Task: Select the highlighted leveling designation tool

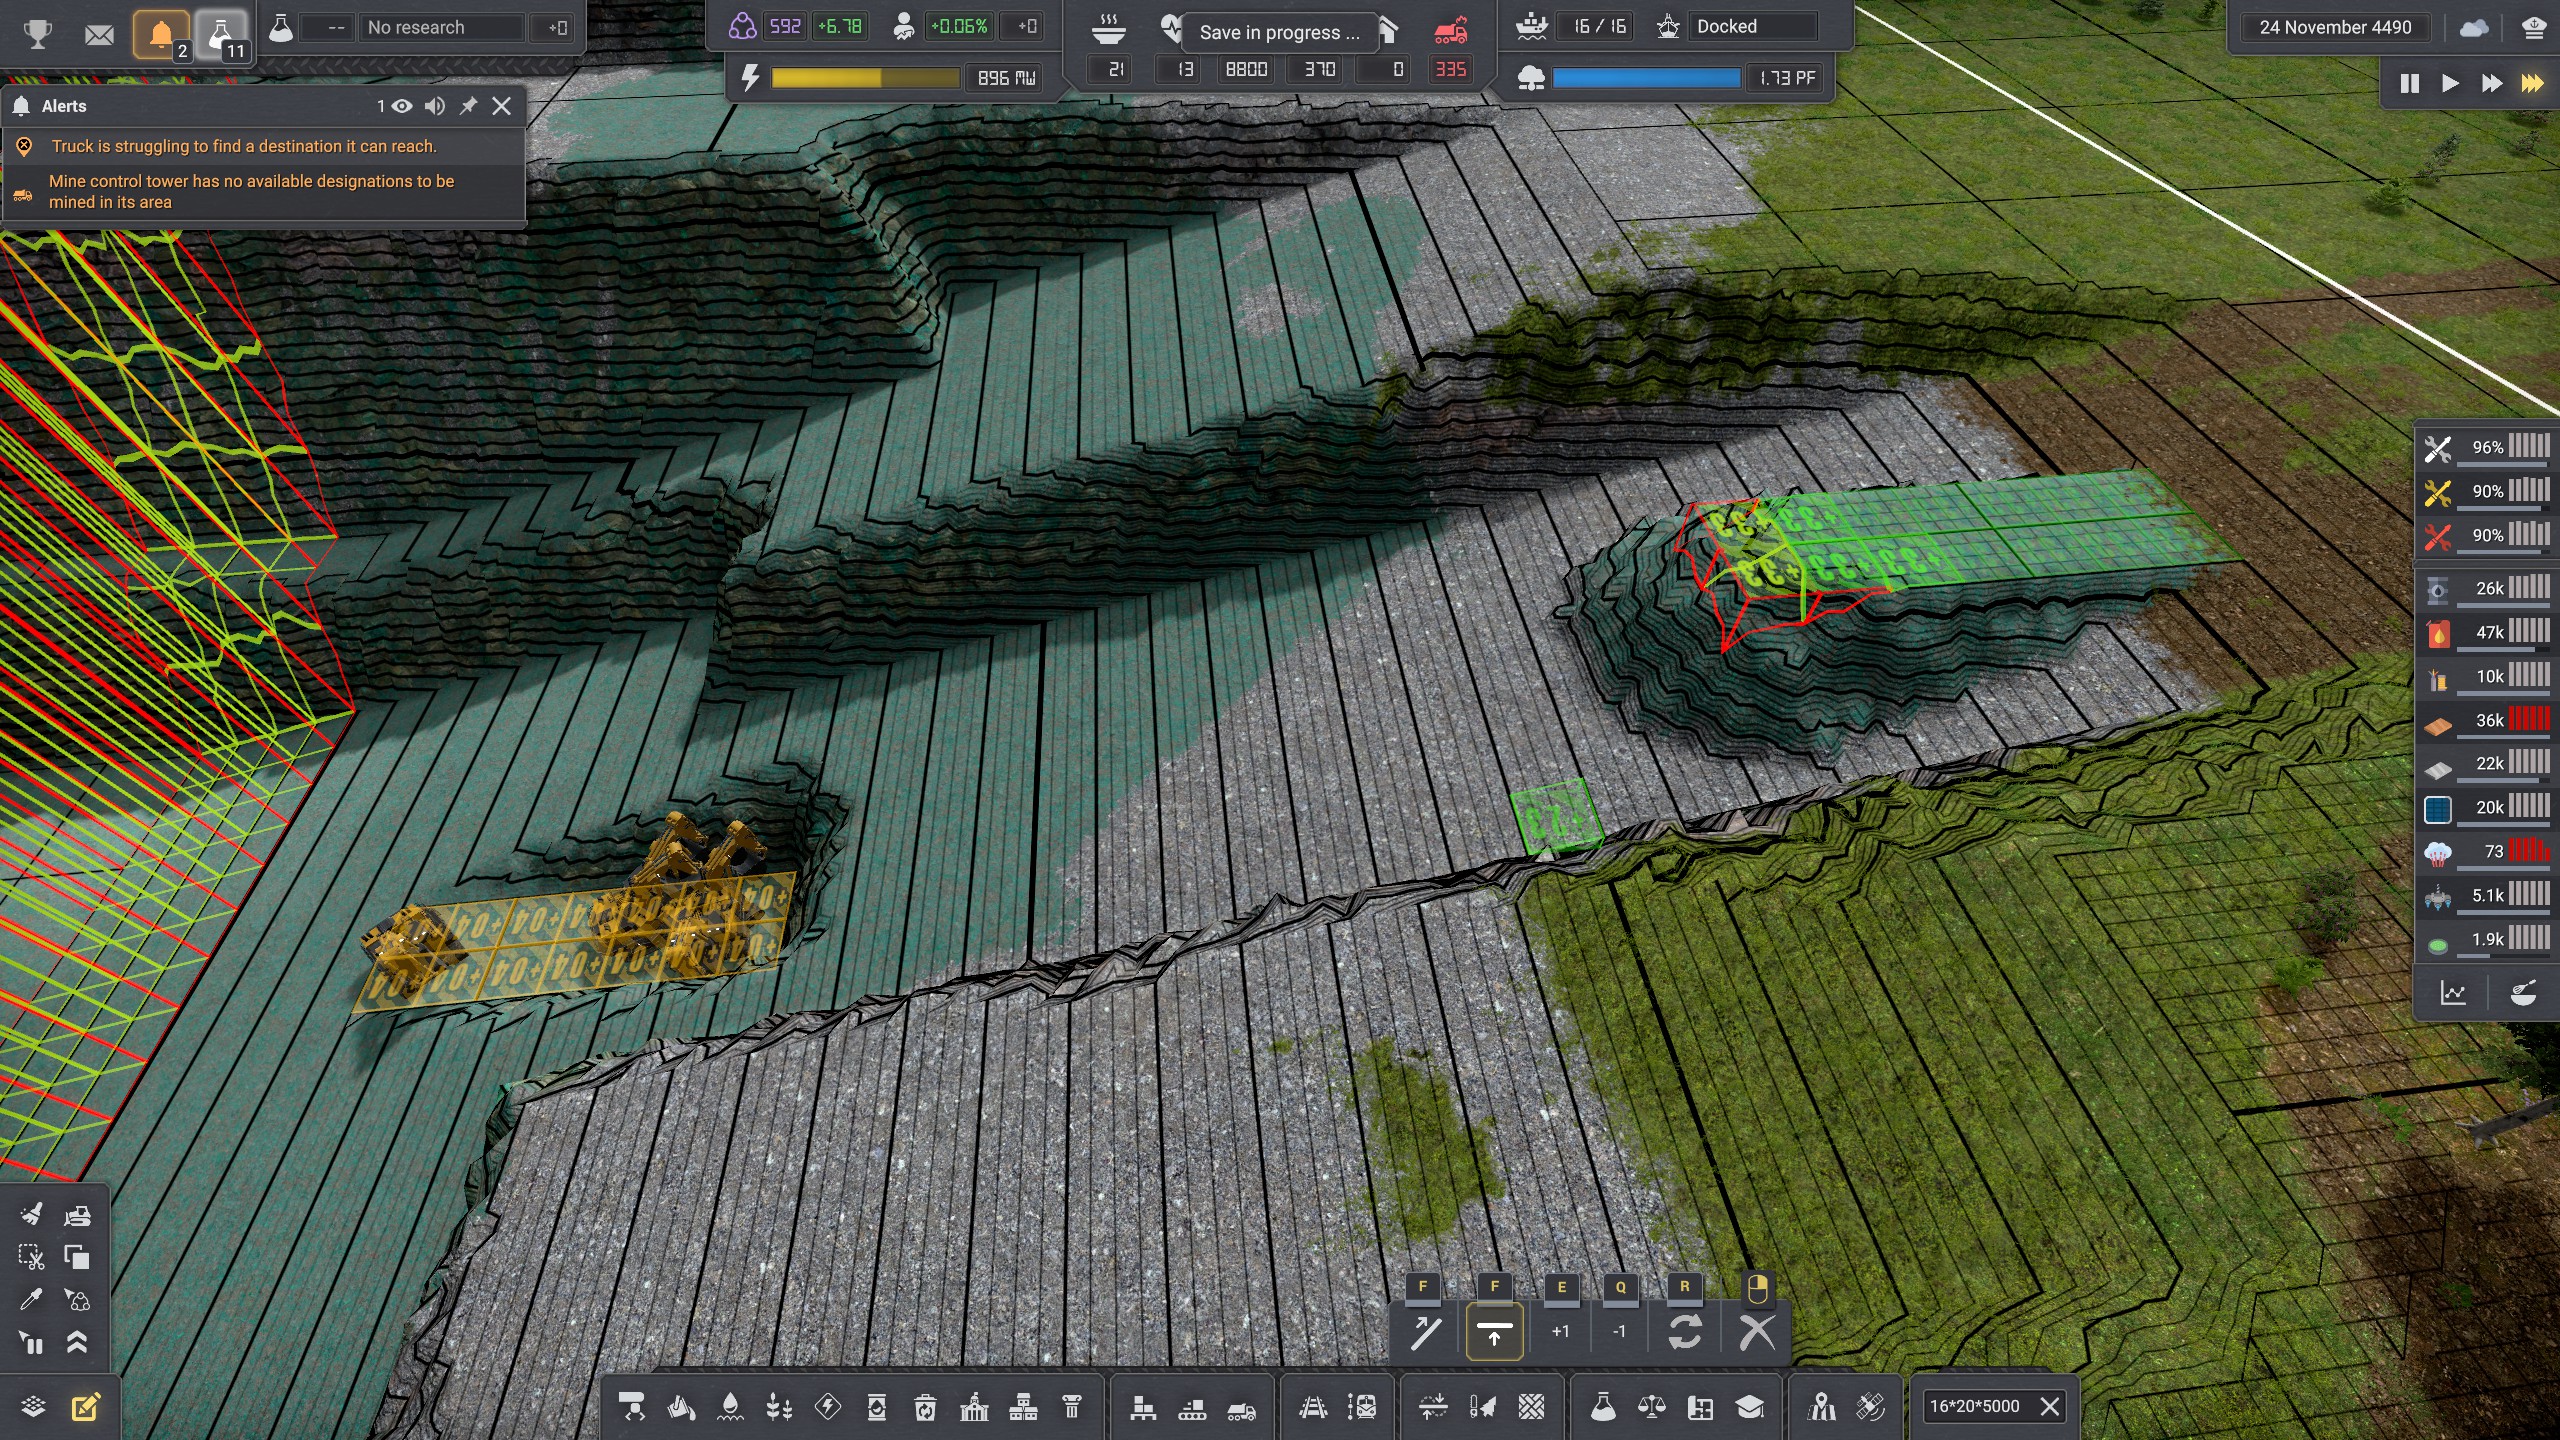Action: click(x=1494, y=1332)
